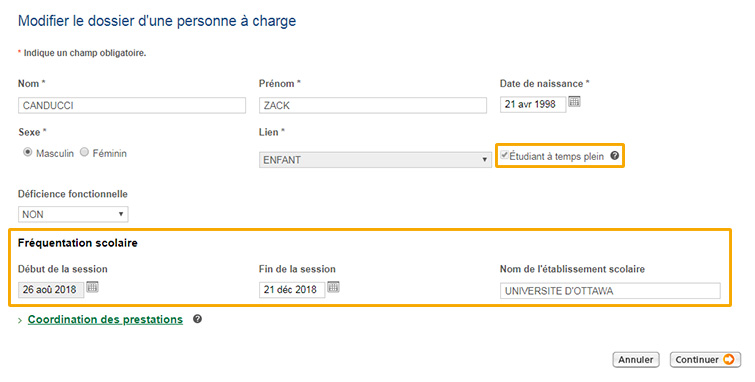Screen dimensions: 755x382
Task: Open the Coordination des prestations link
Action: tap(105, 319)
